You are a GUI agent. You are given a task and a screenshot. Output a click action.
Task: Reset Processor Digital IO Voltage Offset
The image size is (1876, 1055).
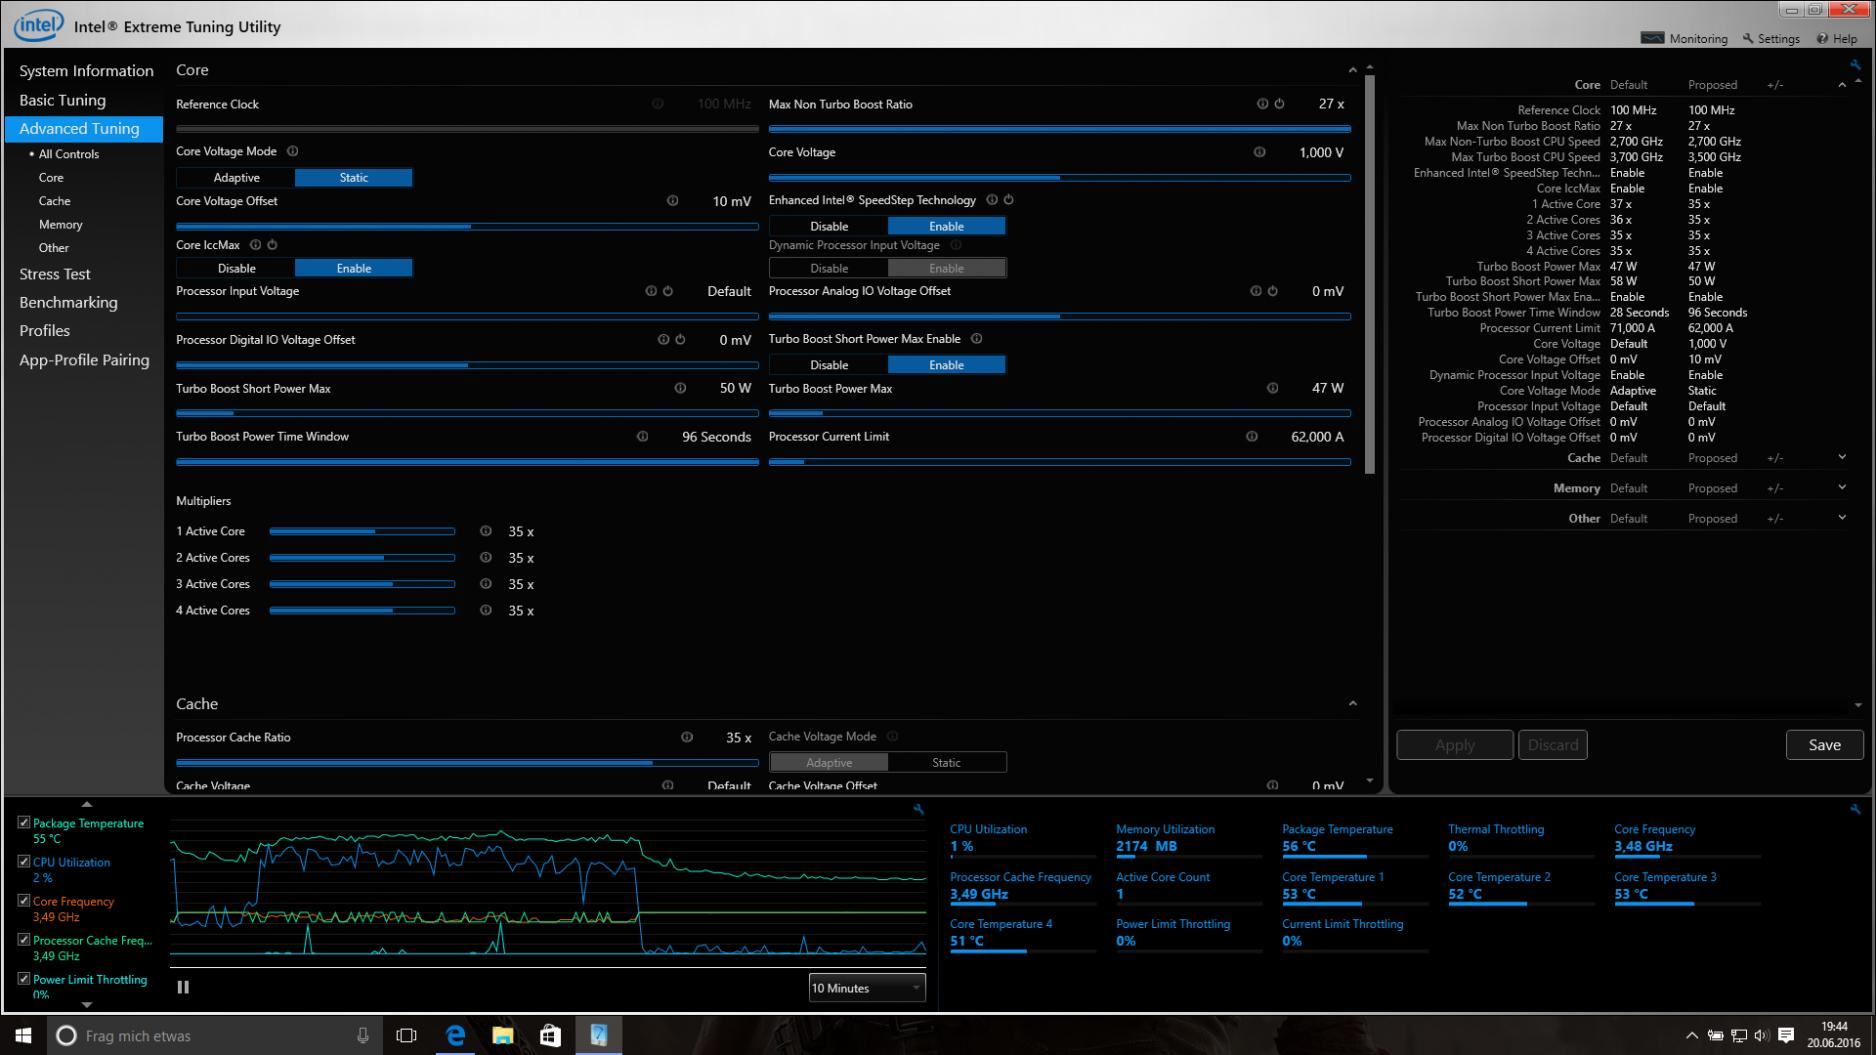point(680,340)
